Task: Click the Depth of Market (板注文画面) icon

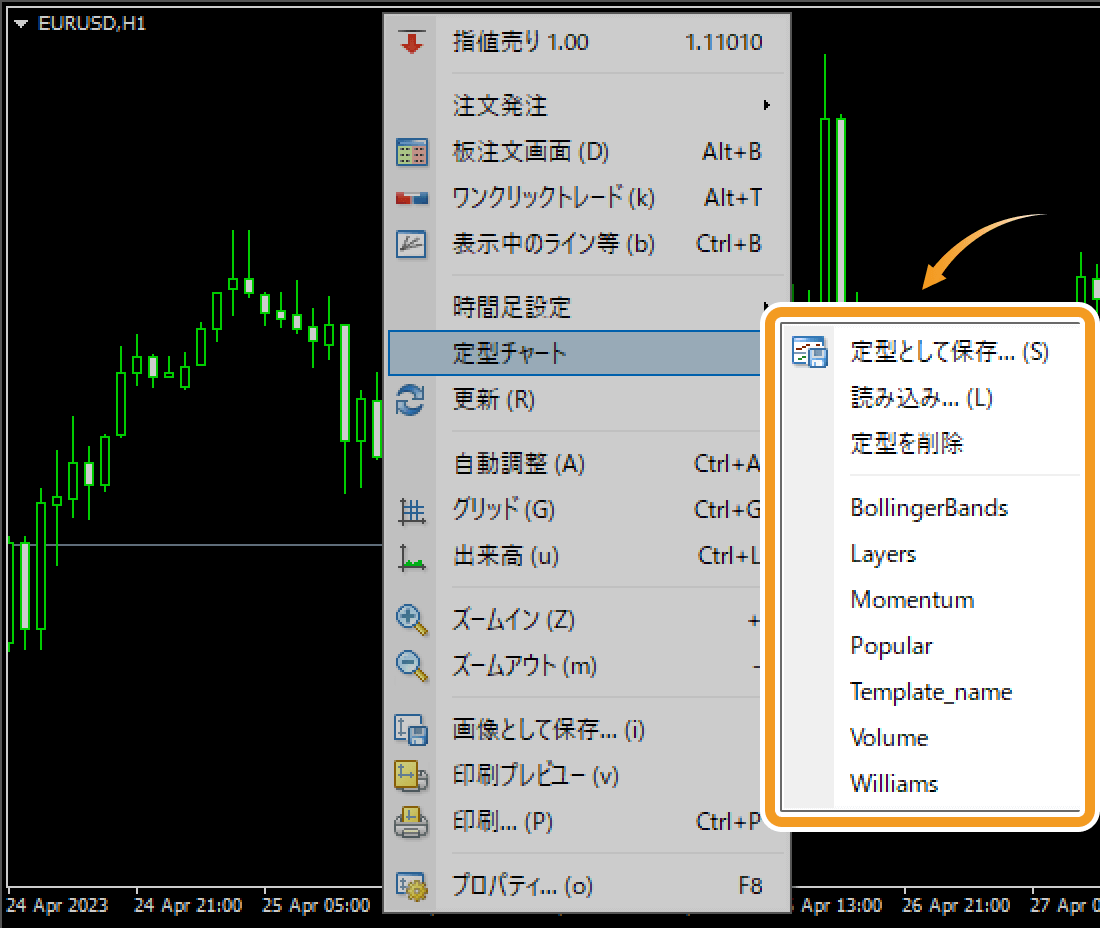Action: pos(412,152)
